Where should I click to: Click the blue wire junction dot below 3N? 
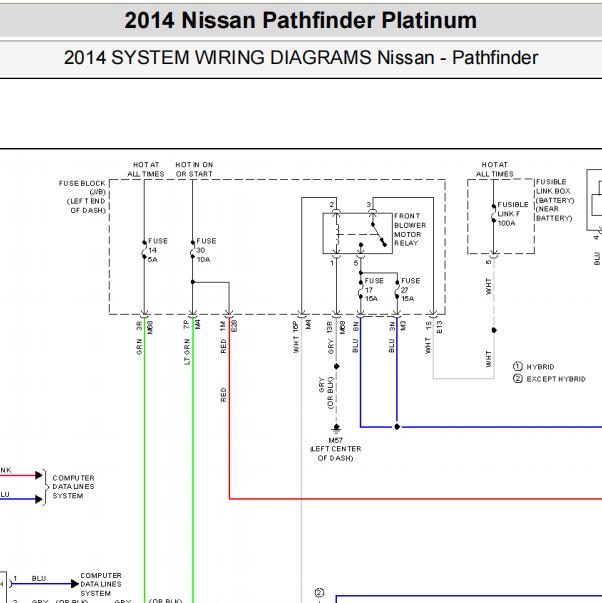pos(397,427)
